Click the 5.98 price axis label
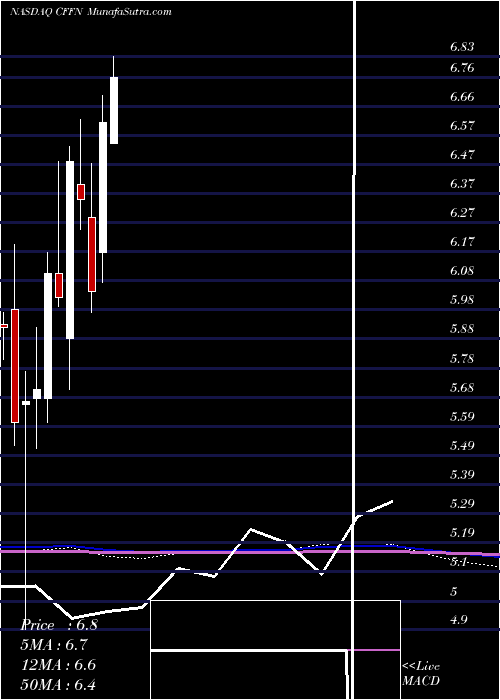Screen dimensions: 500x700 462,300
